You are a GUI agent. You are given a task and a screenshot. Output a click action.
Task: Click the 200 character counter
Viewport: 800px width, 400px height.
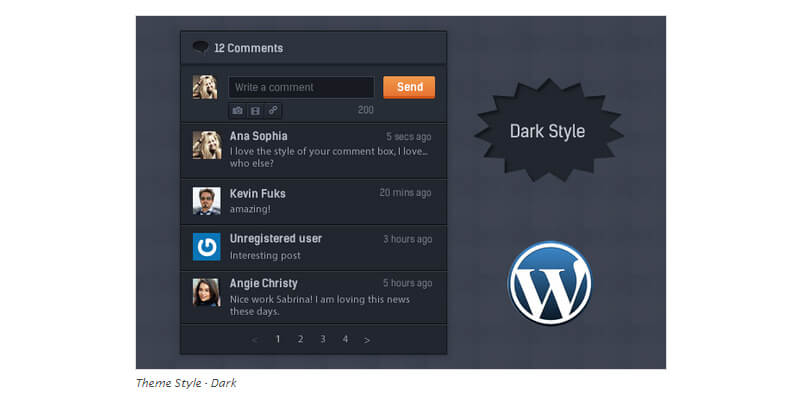366,110
